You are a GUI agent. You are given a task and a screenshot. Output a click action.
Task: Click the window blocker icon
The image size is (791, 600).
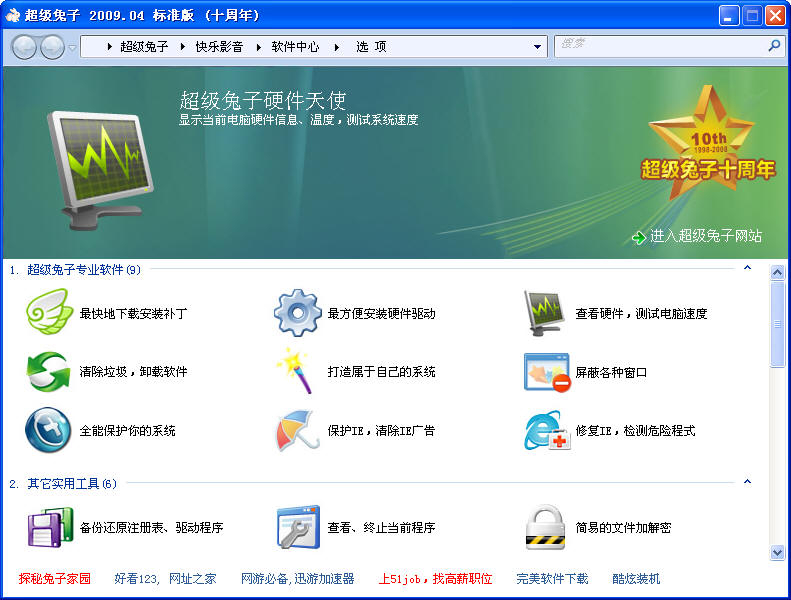coord(547,372)
